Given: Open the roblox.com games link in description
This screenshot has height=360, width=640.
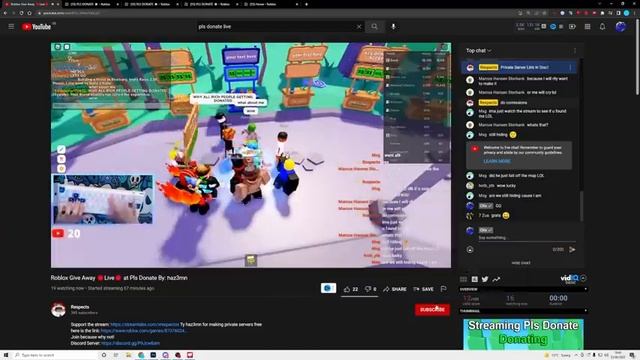Looking at the screenshot, I should [x=143, y=331].
